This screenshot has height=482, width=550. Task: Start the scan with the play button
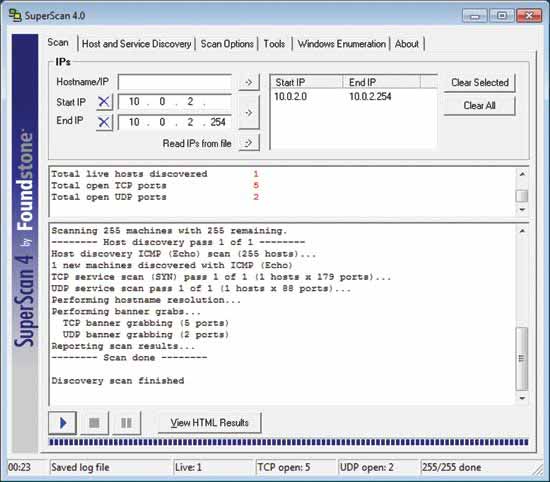pyautogui.click(x=62, y=423)
